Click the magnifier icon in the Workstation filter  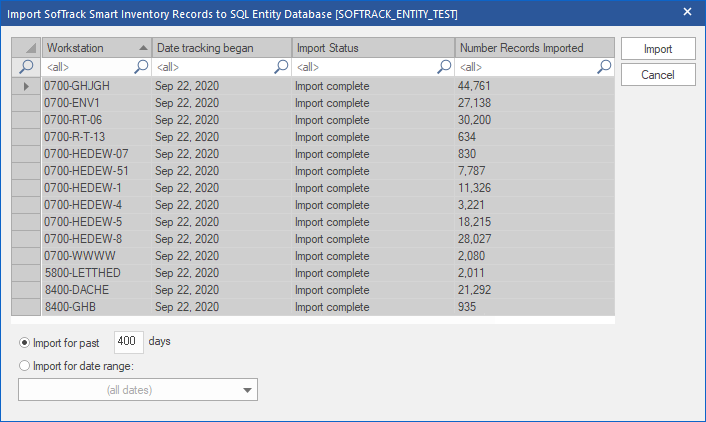(141, 67)
